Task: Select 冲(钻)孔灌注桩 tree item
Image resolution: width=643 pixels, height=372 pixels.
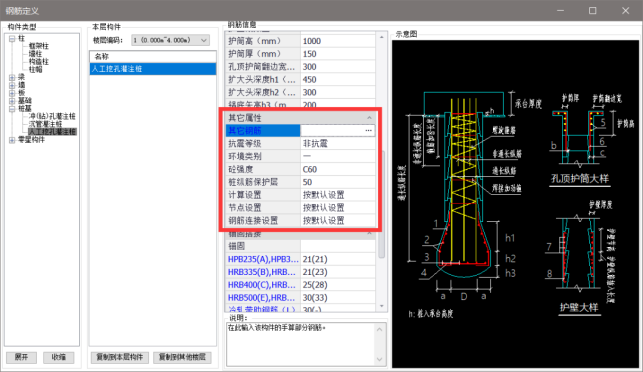Action: coord(52,116)
